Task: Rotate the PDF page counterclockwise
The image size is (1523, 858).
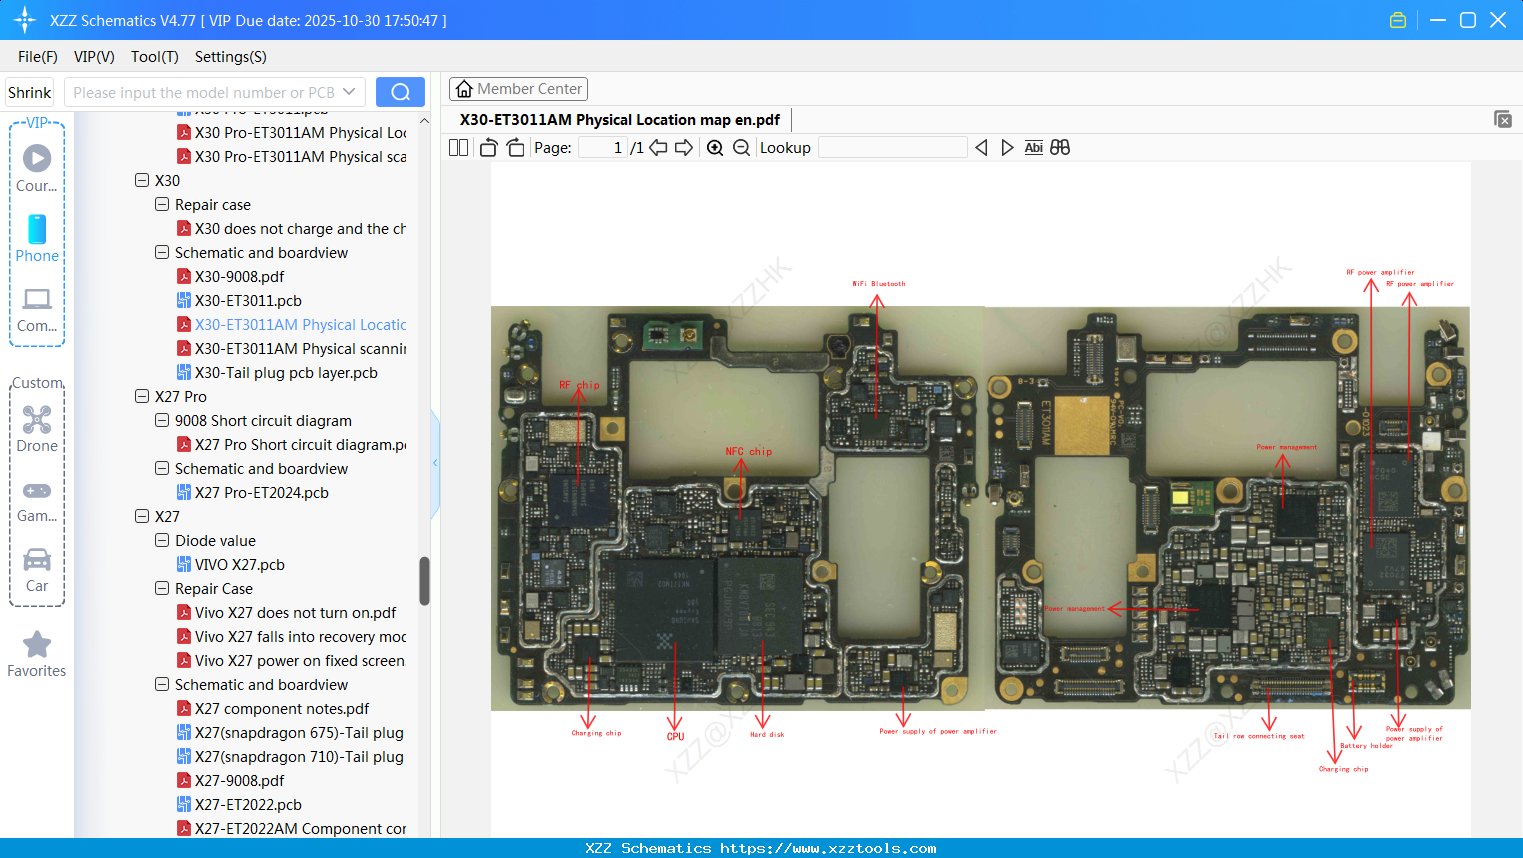Action: click(x=487, y=147)
